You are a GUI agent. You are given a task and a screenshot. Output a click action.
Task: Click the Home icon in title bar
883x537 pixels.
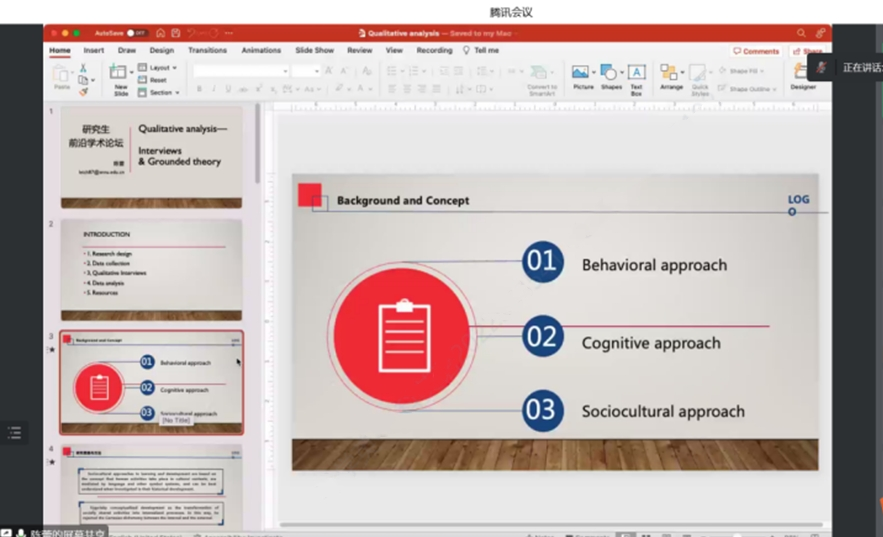[160, 33]
